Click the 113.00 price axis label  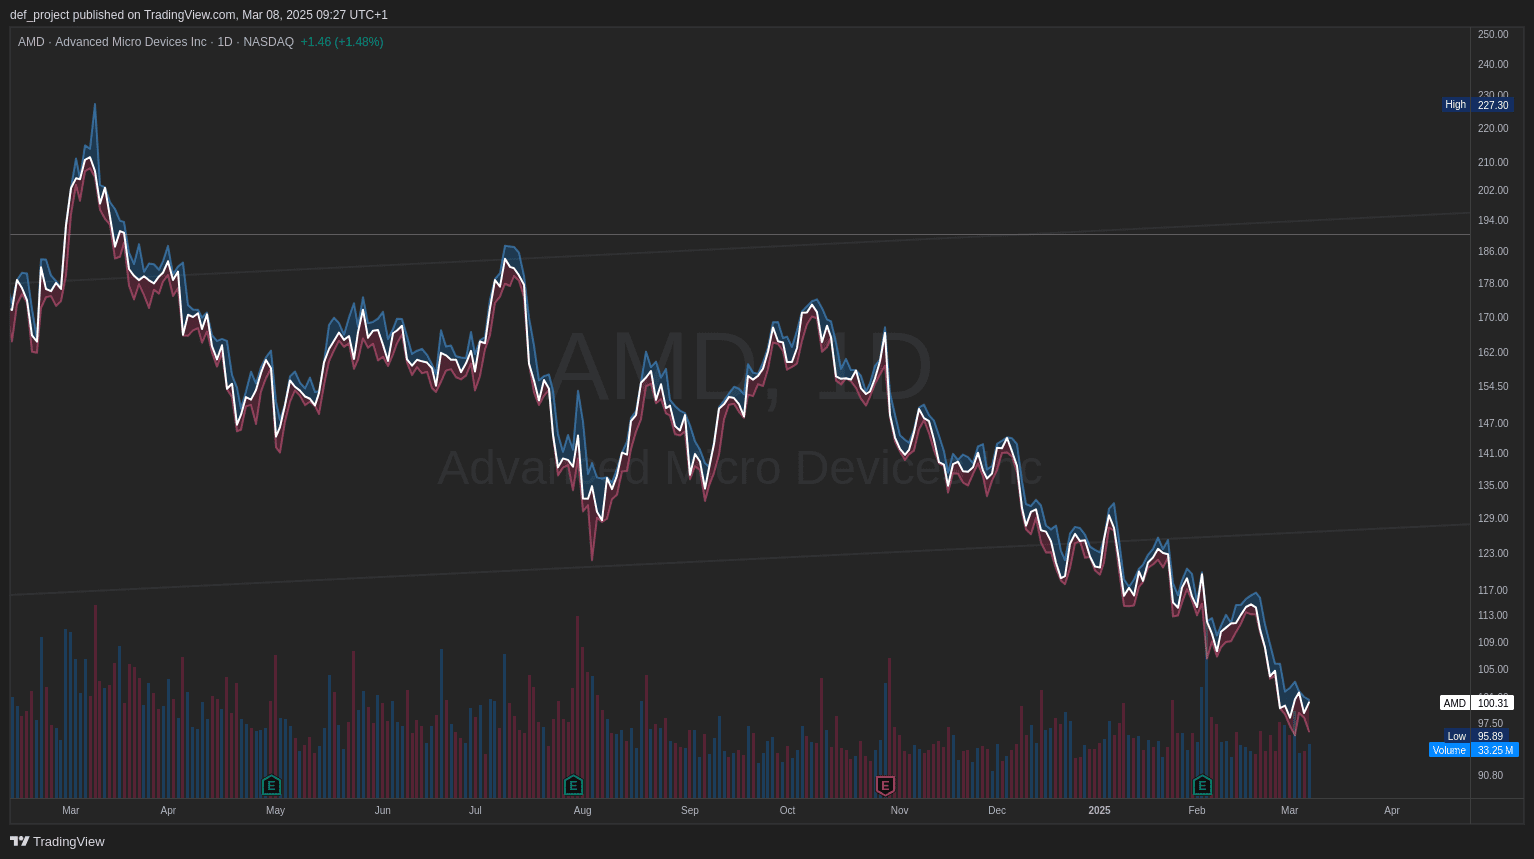tap(1493, 615)
